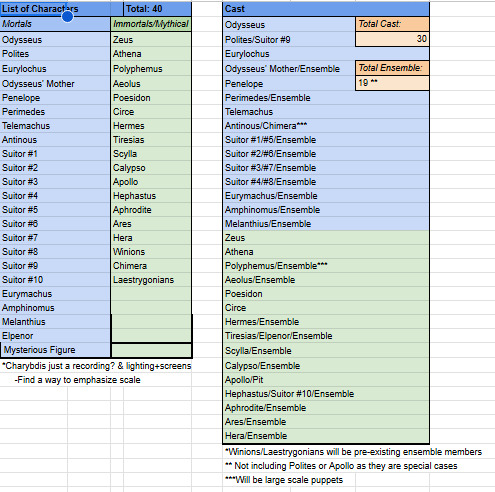The width and height of the screenshot is (495, 492).
Task: Click the 'Polites/Suitor #9' Cast cell
Action: pyautogui.click(x=289, y=40)
